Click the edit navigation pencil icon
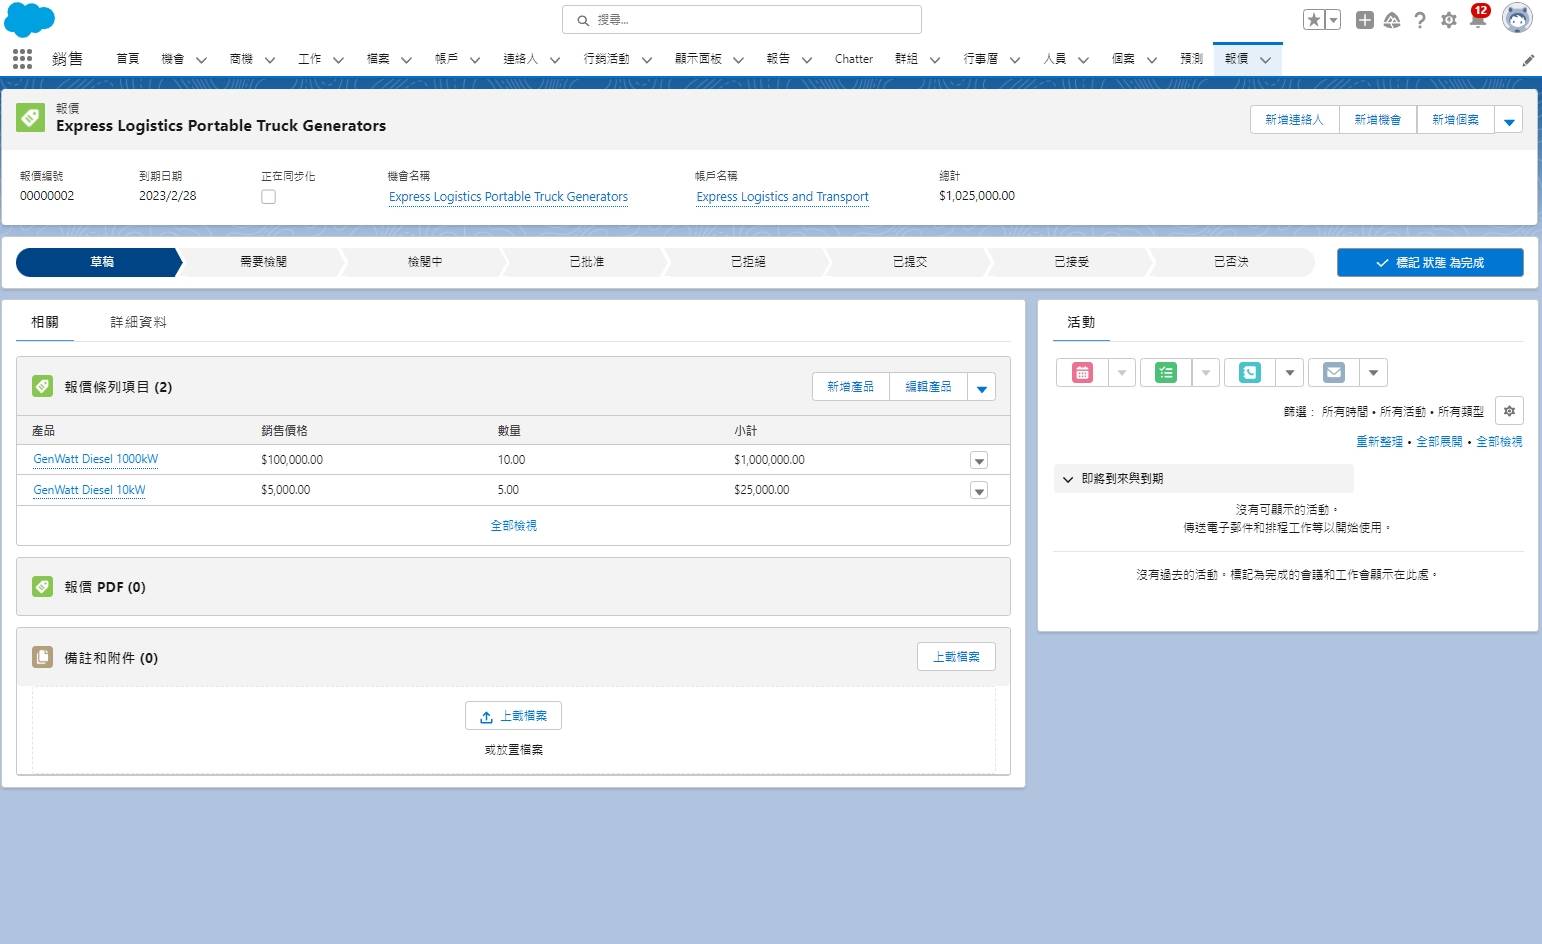The image size is (1542, 944). pyautogui.click(x=1528, y=60)
